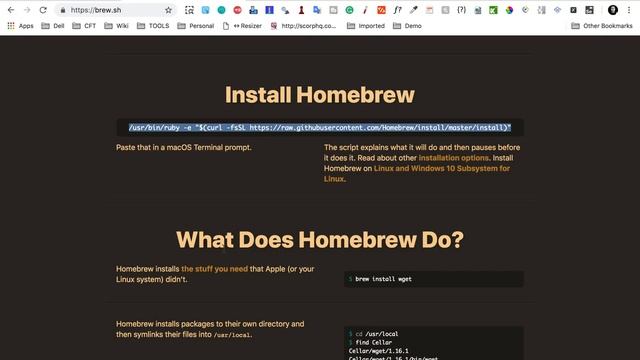640x360 pixels.
Task: Click the highlighted /usr/bin/ruby install command
Action: (320, 128)
